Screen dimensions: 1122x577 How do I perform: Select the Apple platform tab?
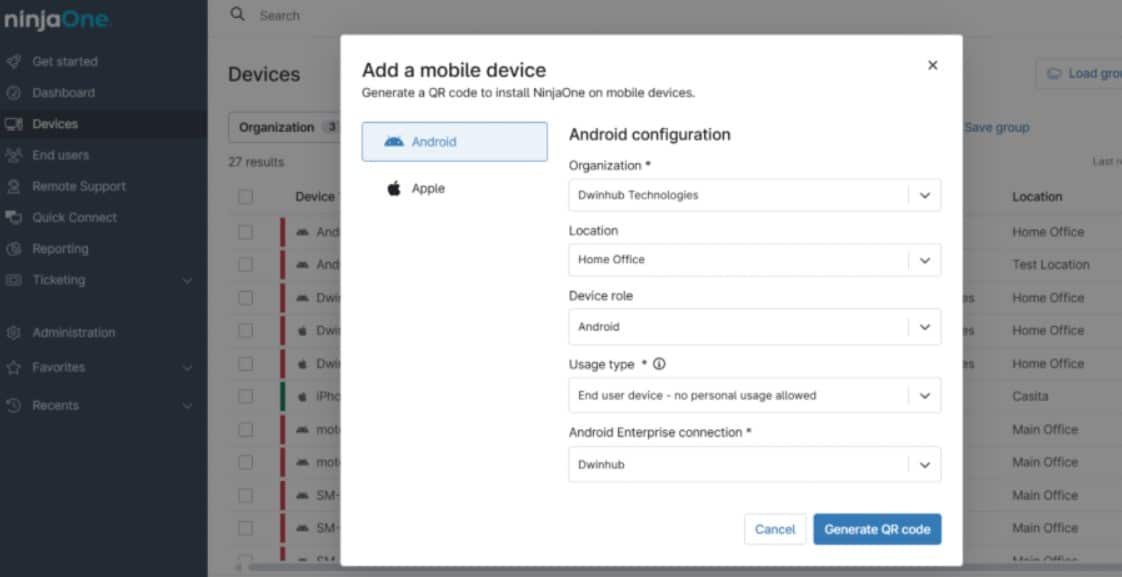click(454, 188)
